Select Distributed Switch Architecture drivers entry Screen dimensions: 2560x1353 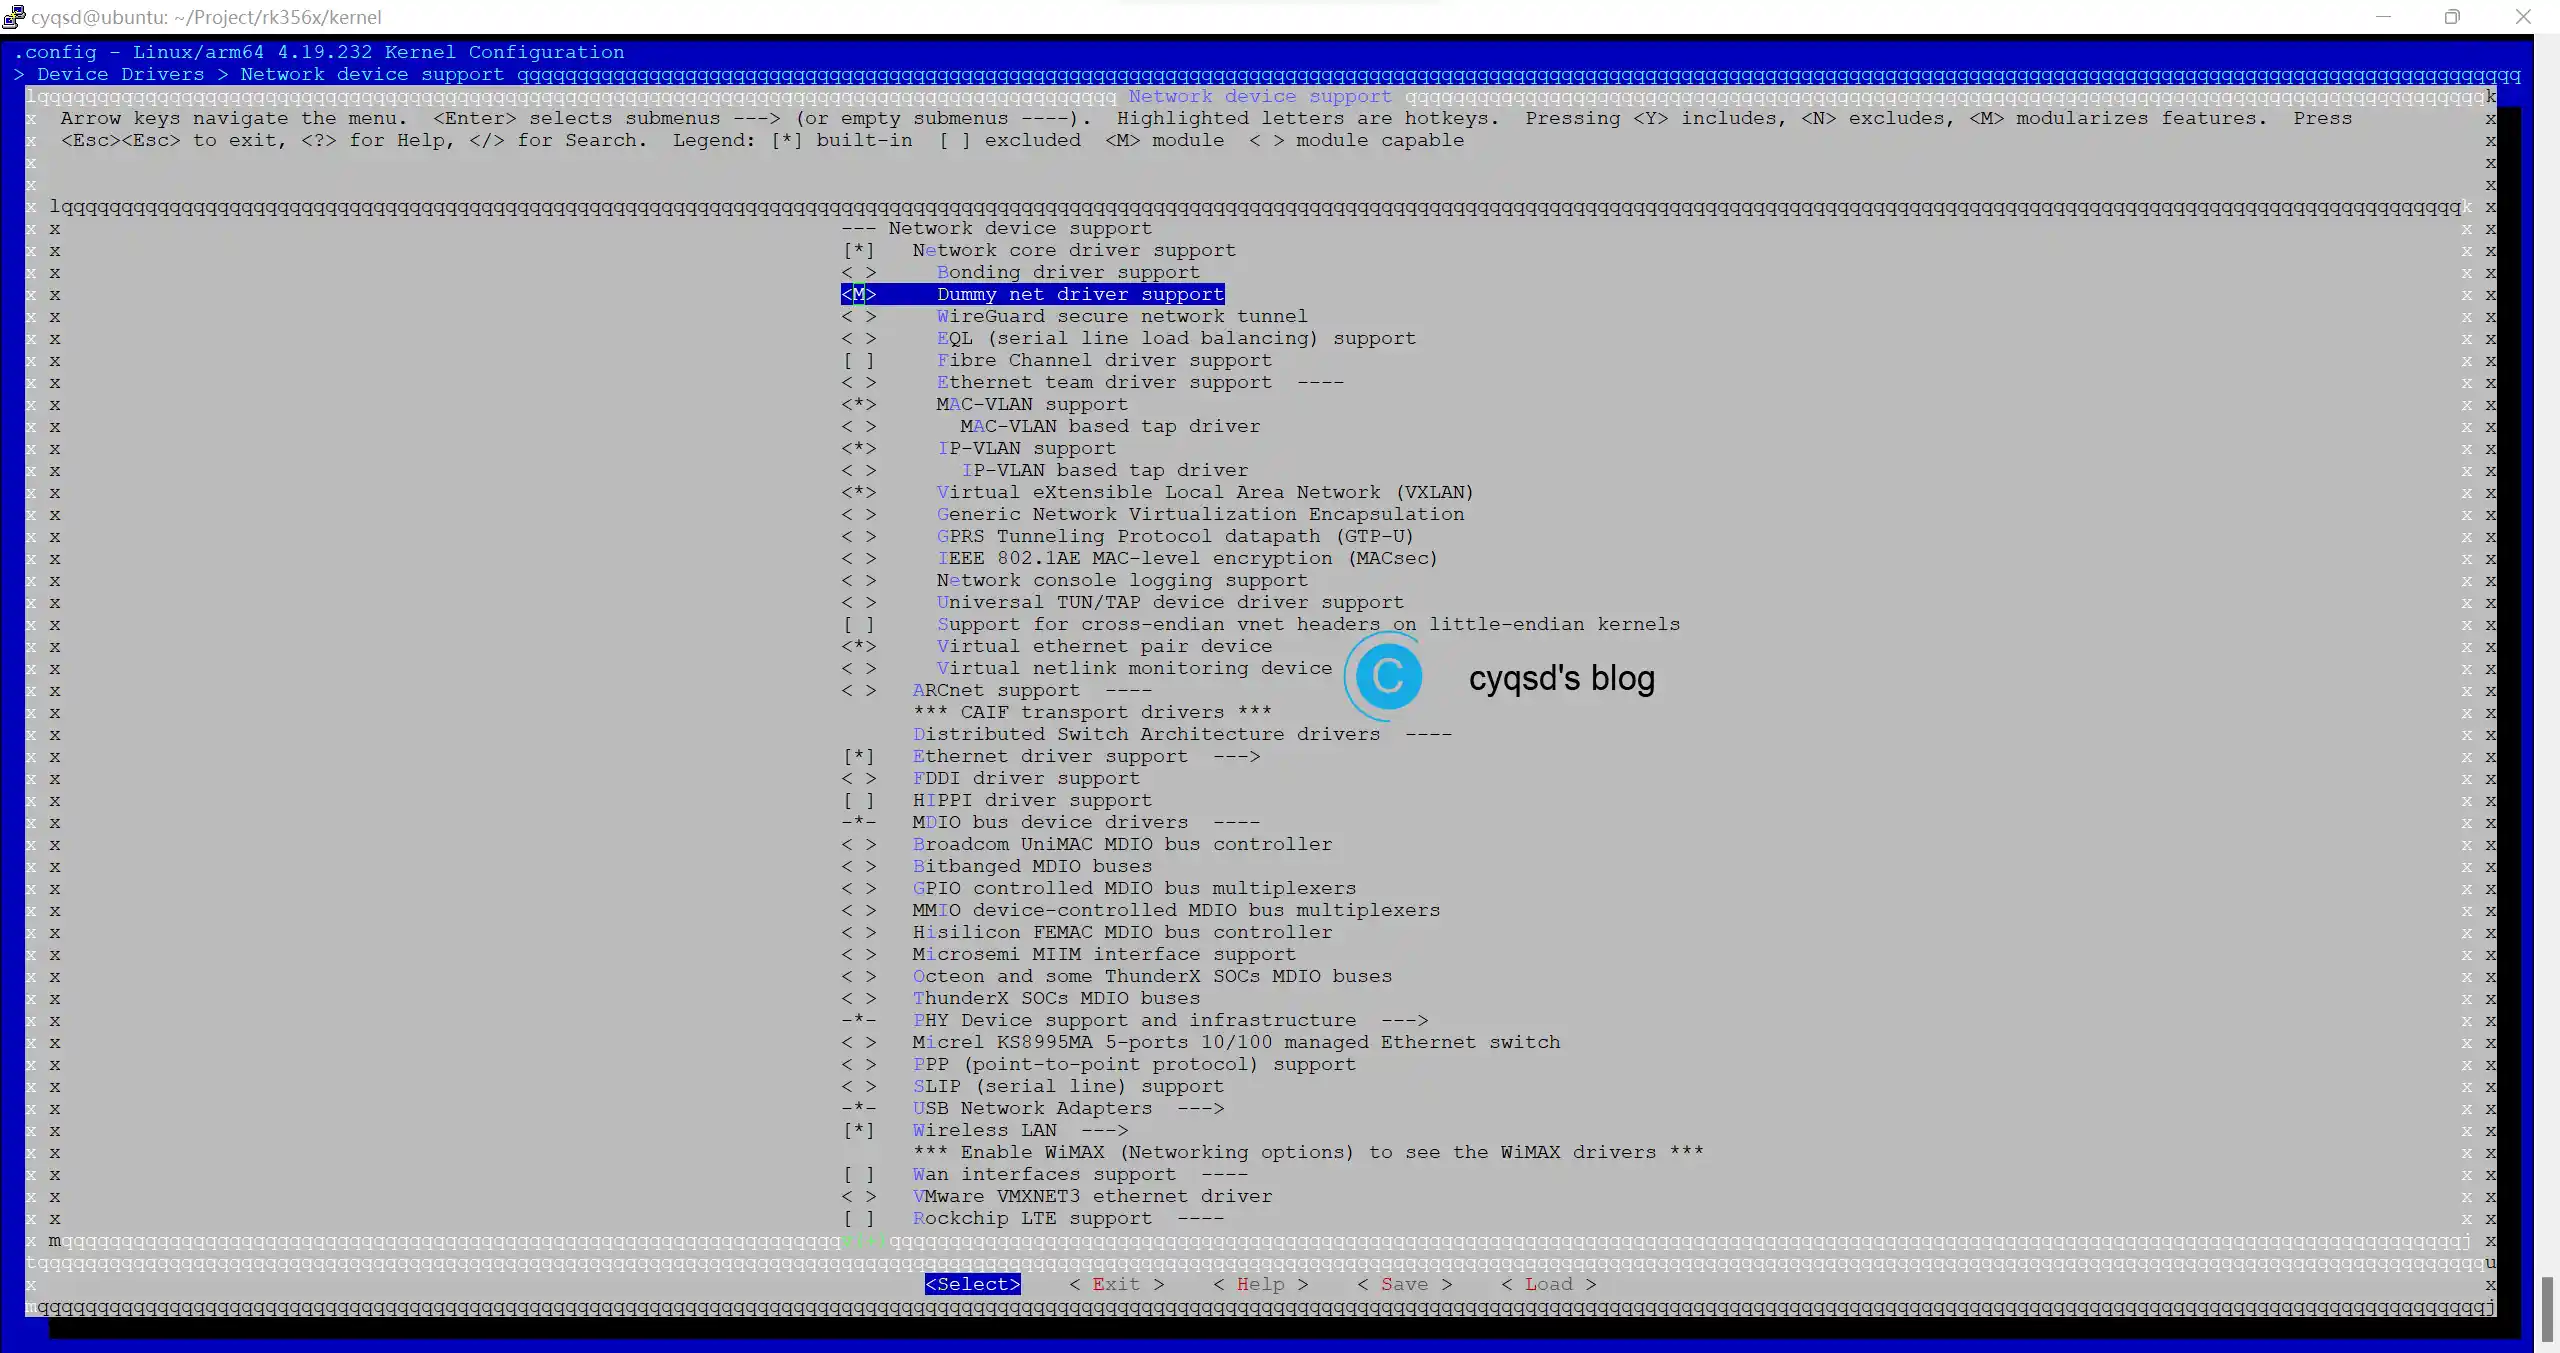[x=1182, y=735]
